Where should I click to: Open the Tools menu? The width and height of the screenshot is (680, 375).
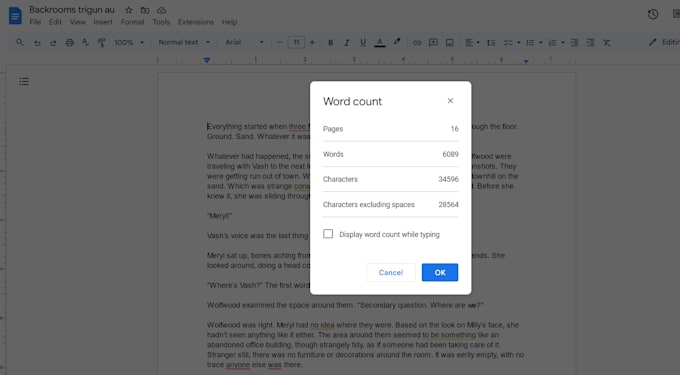click(161, 22)
